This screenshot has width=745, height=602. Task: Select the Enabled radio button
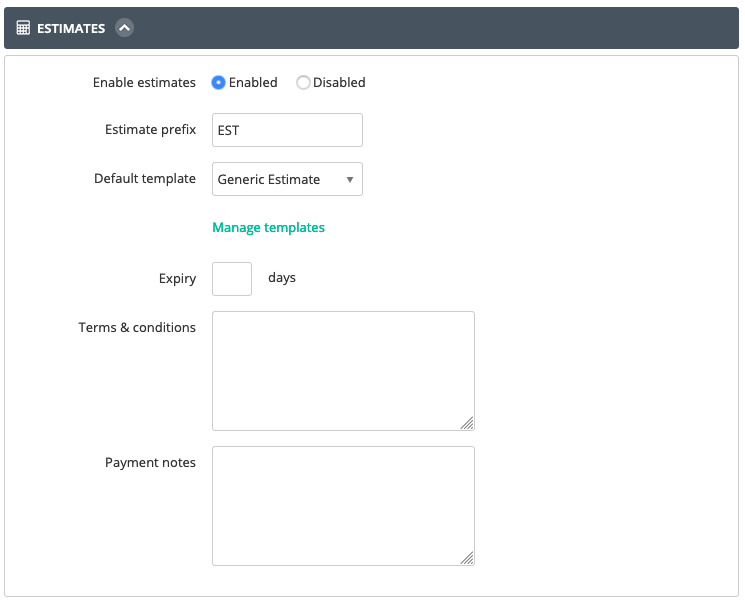218,83
